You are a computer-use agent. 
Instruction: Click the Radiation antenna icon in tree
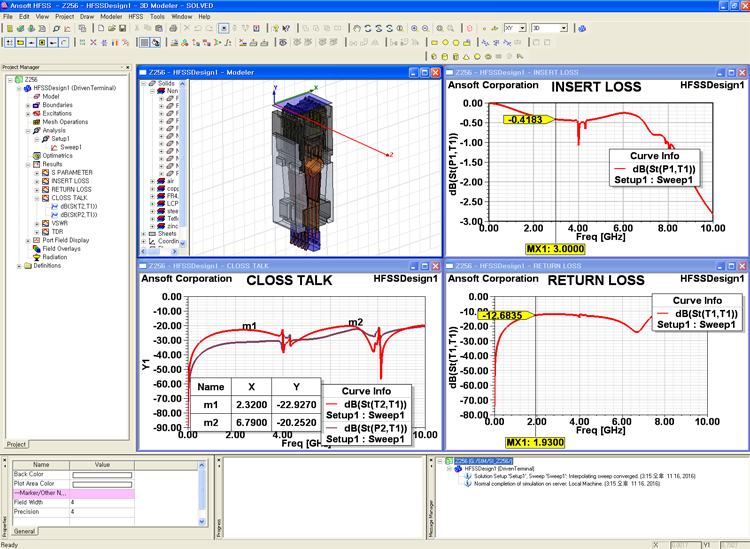click(x=36, y=257)
